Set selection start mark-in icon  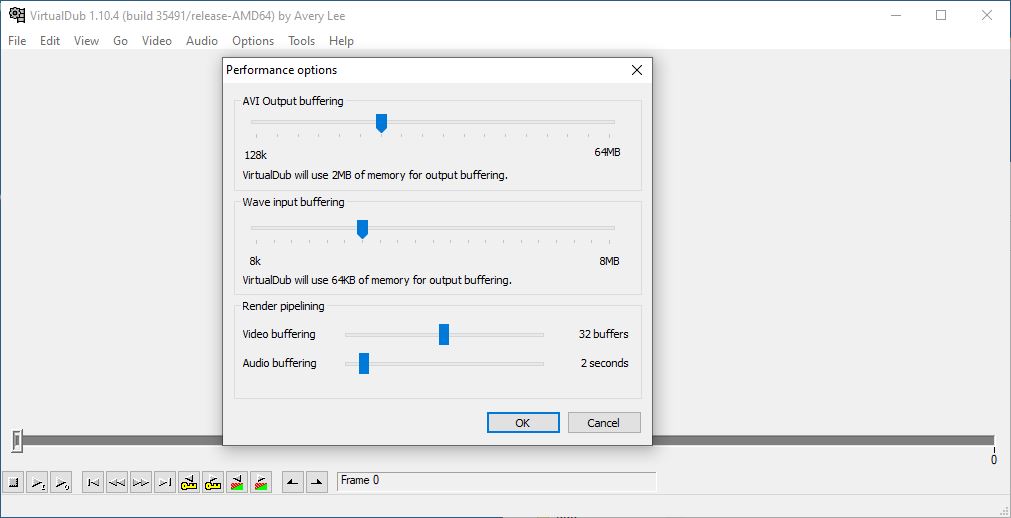pos(293,482)
